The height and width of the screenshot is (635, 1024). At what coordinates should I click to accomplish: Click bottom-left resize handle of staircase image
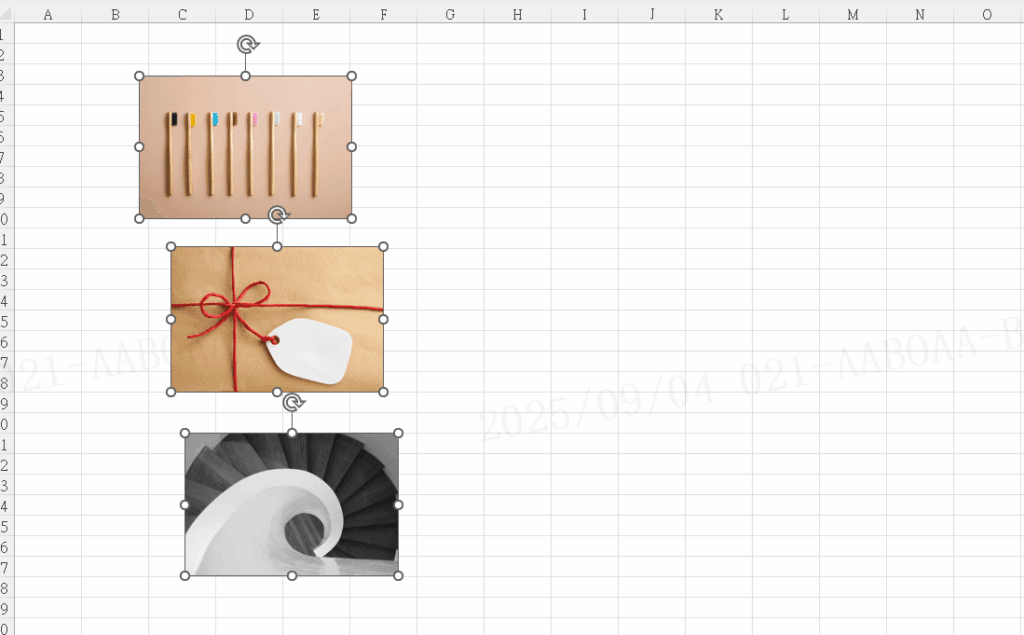[185, 576]
